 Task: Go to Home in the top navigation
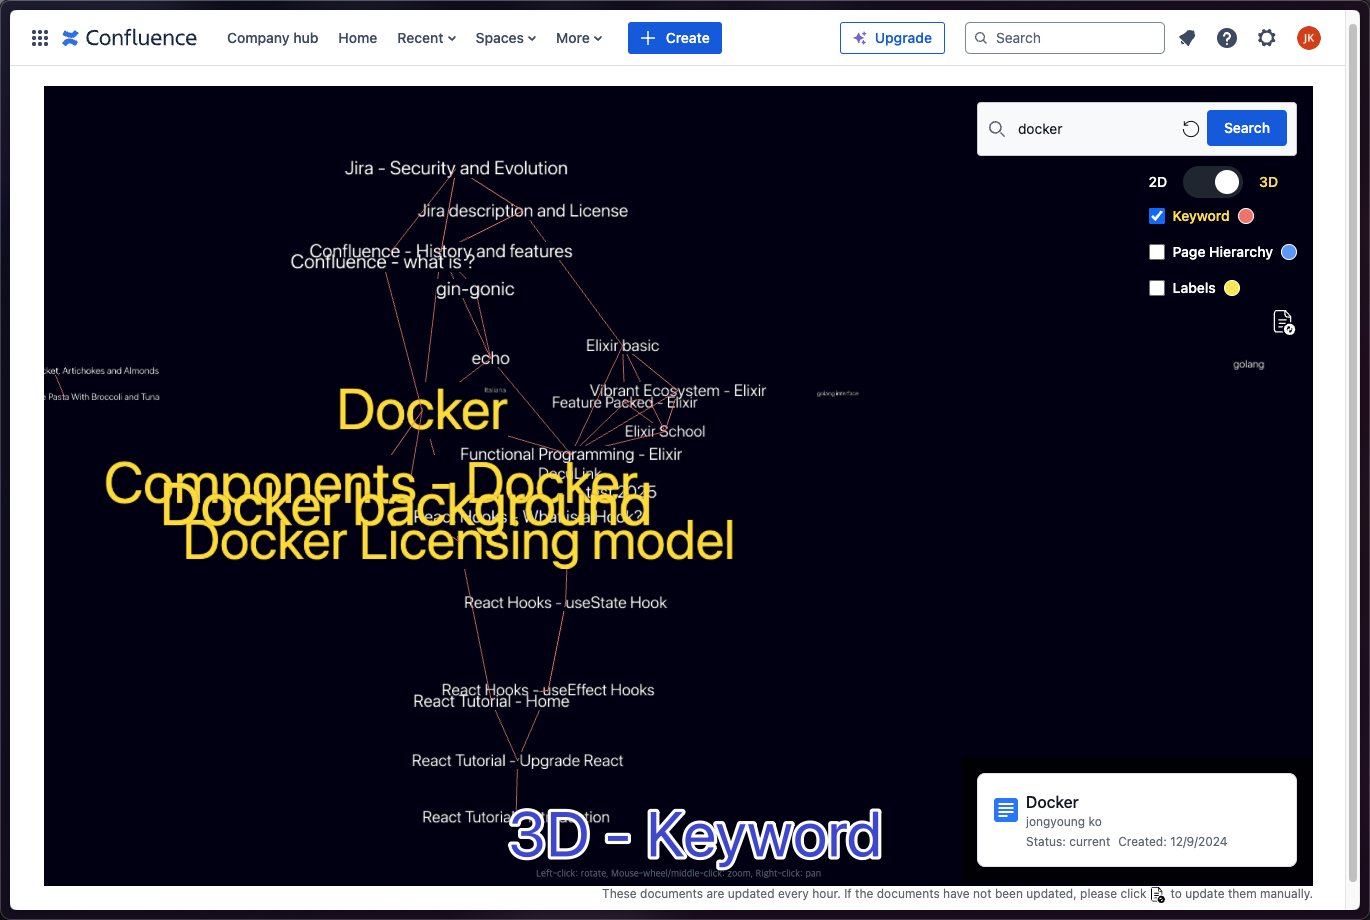358,38
